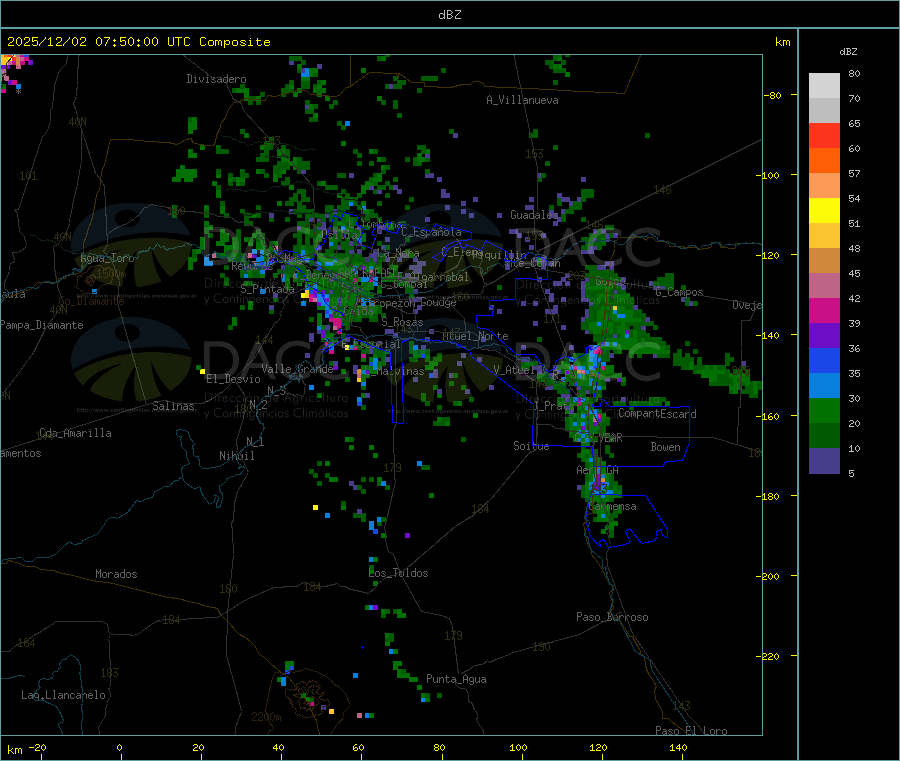The image size is (900, 761).
Task: Click the red 60–65 dBZ legend swatch
Action: coord(824,135)
